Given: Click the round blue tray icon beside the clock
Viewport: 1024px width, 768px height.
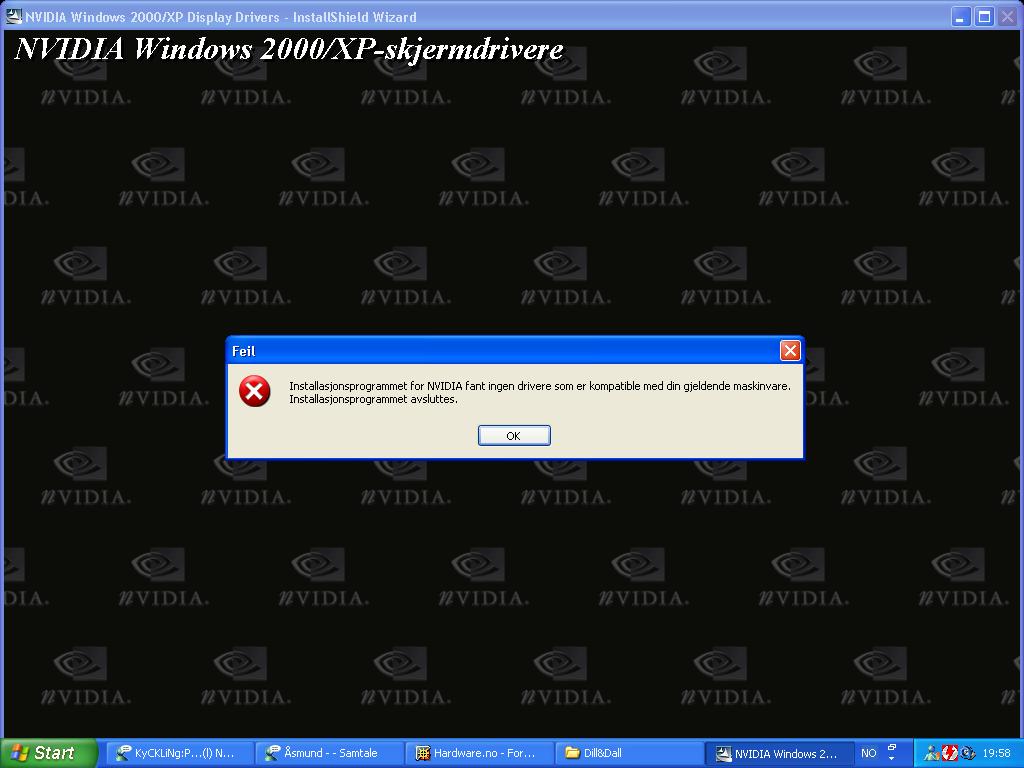Looking at the screenshot, I should 967,754.
